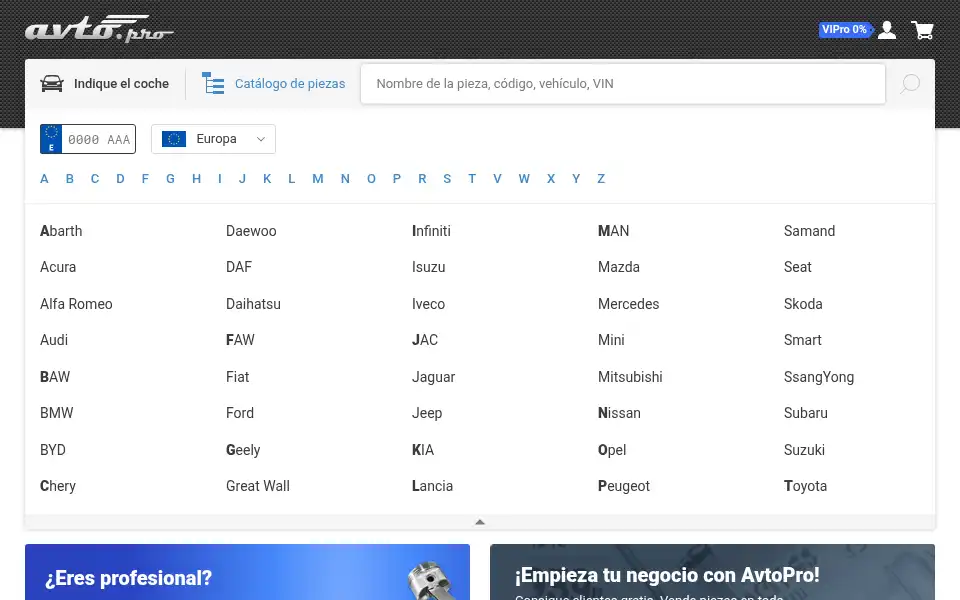960x600 pixels.
Task: Collapse the brand list with the up arrow
Action: (x=480, y=522)
